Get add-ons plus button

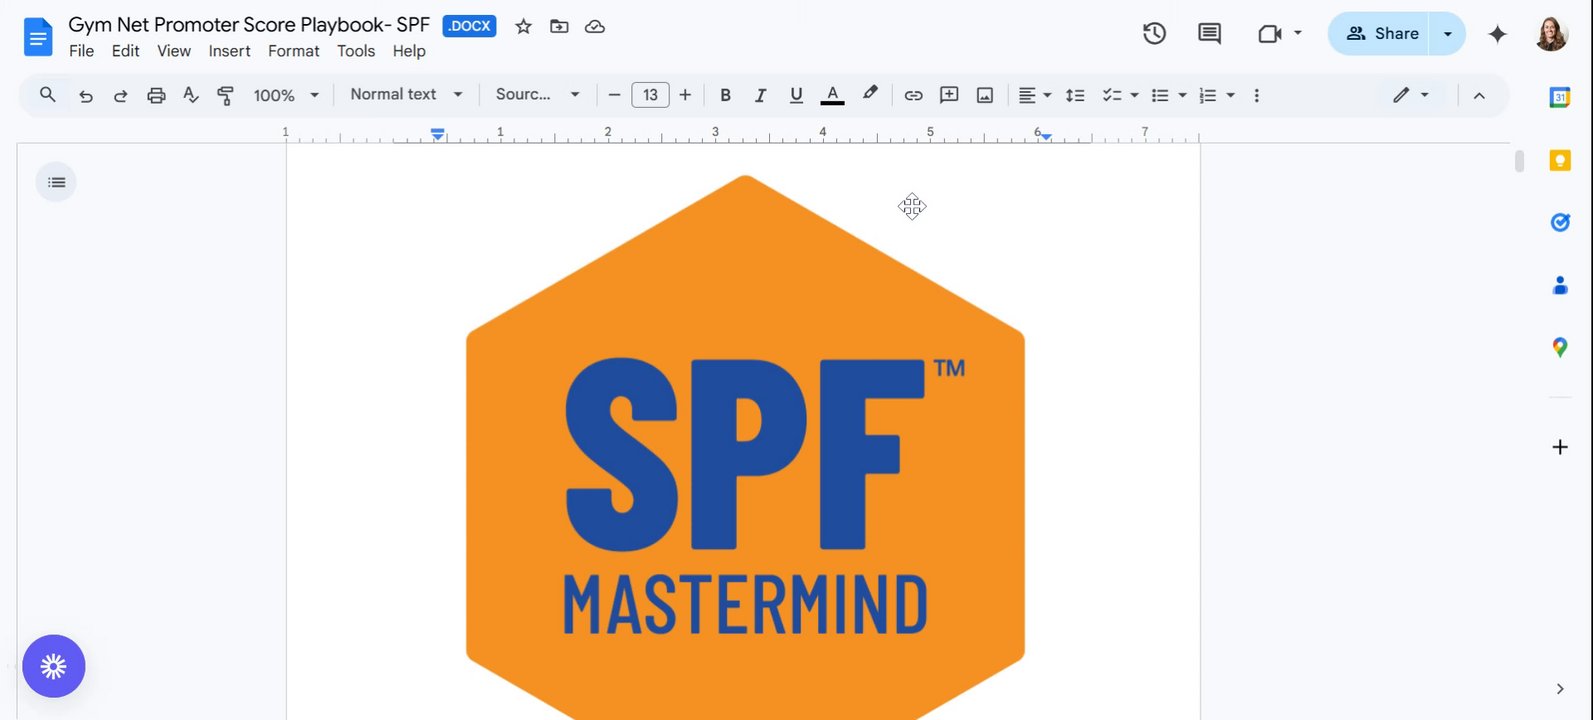[x=1560, y=447]
